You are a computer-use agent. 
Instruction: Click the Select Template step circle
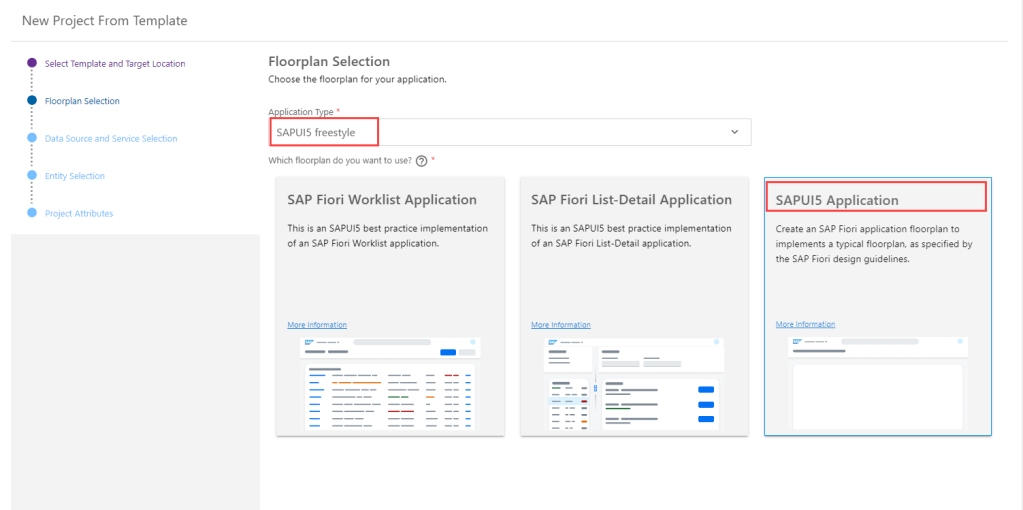32,63
